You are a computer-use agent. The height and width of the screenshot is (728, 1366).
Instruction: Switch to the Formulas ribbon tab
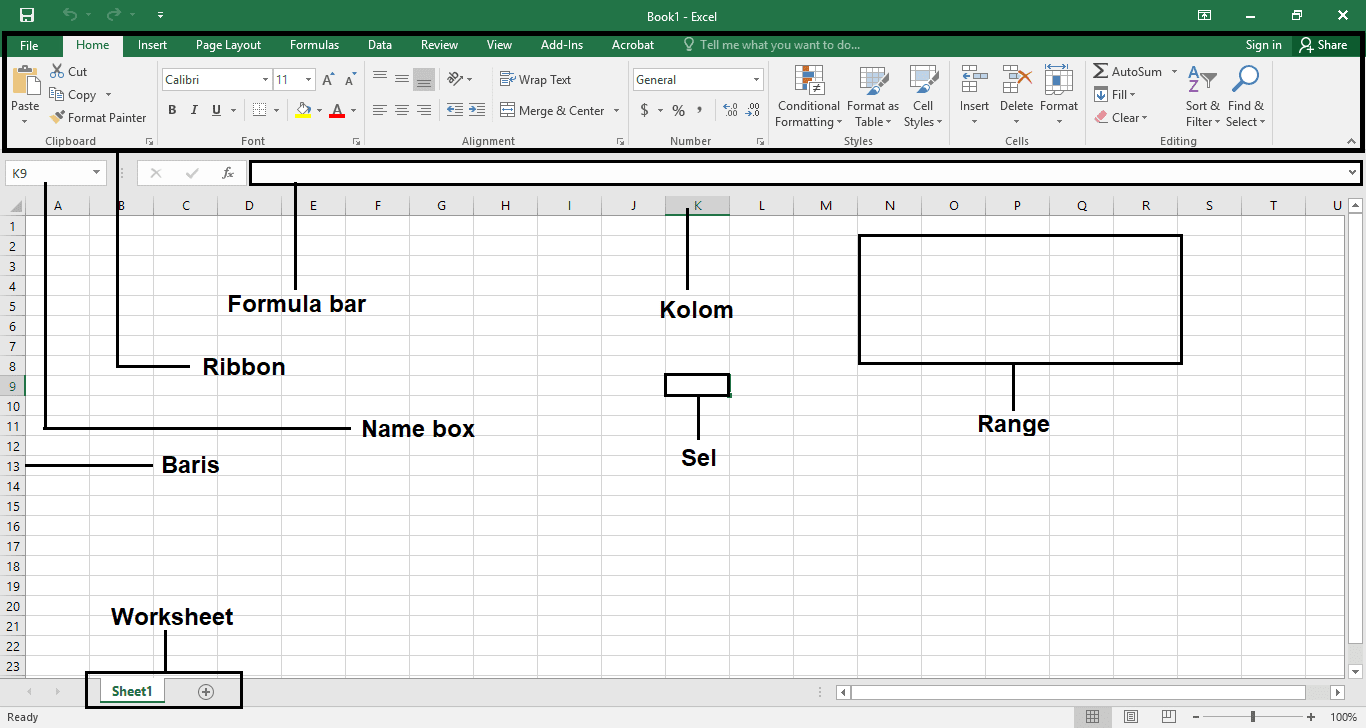pyautogui.click(x=314, y=44)
